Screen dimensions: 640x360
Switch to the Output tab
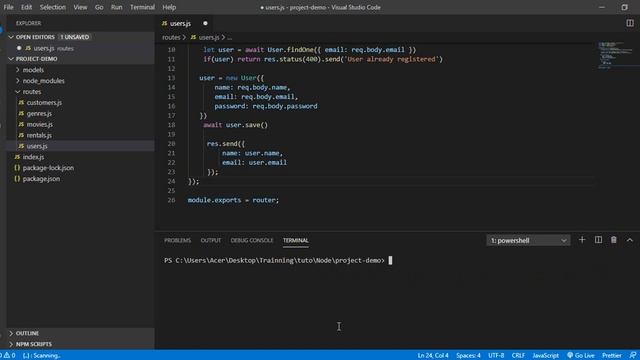pos(211,240)
